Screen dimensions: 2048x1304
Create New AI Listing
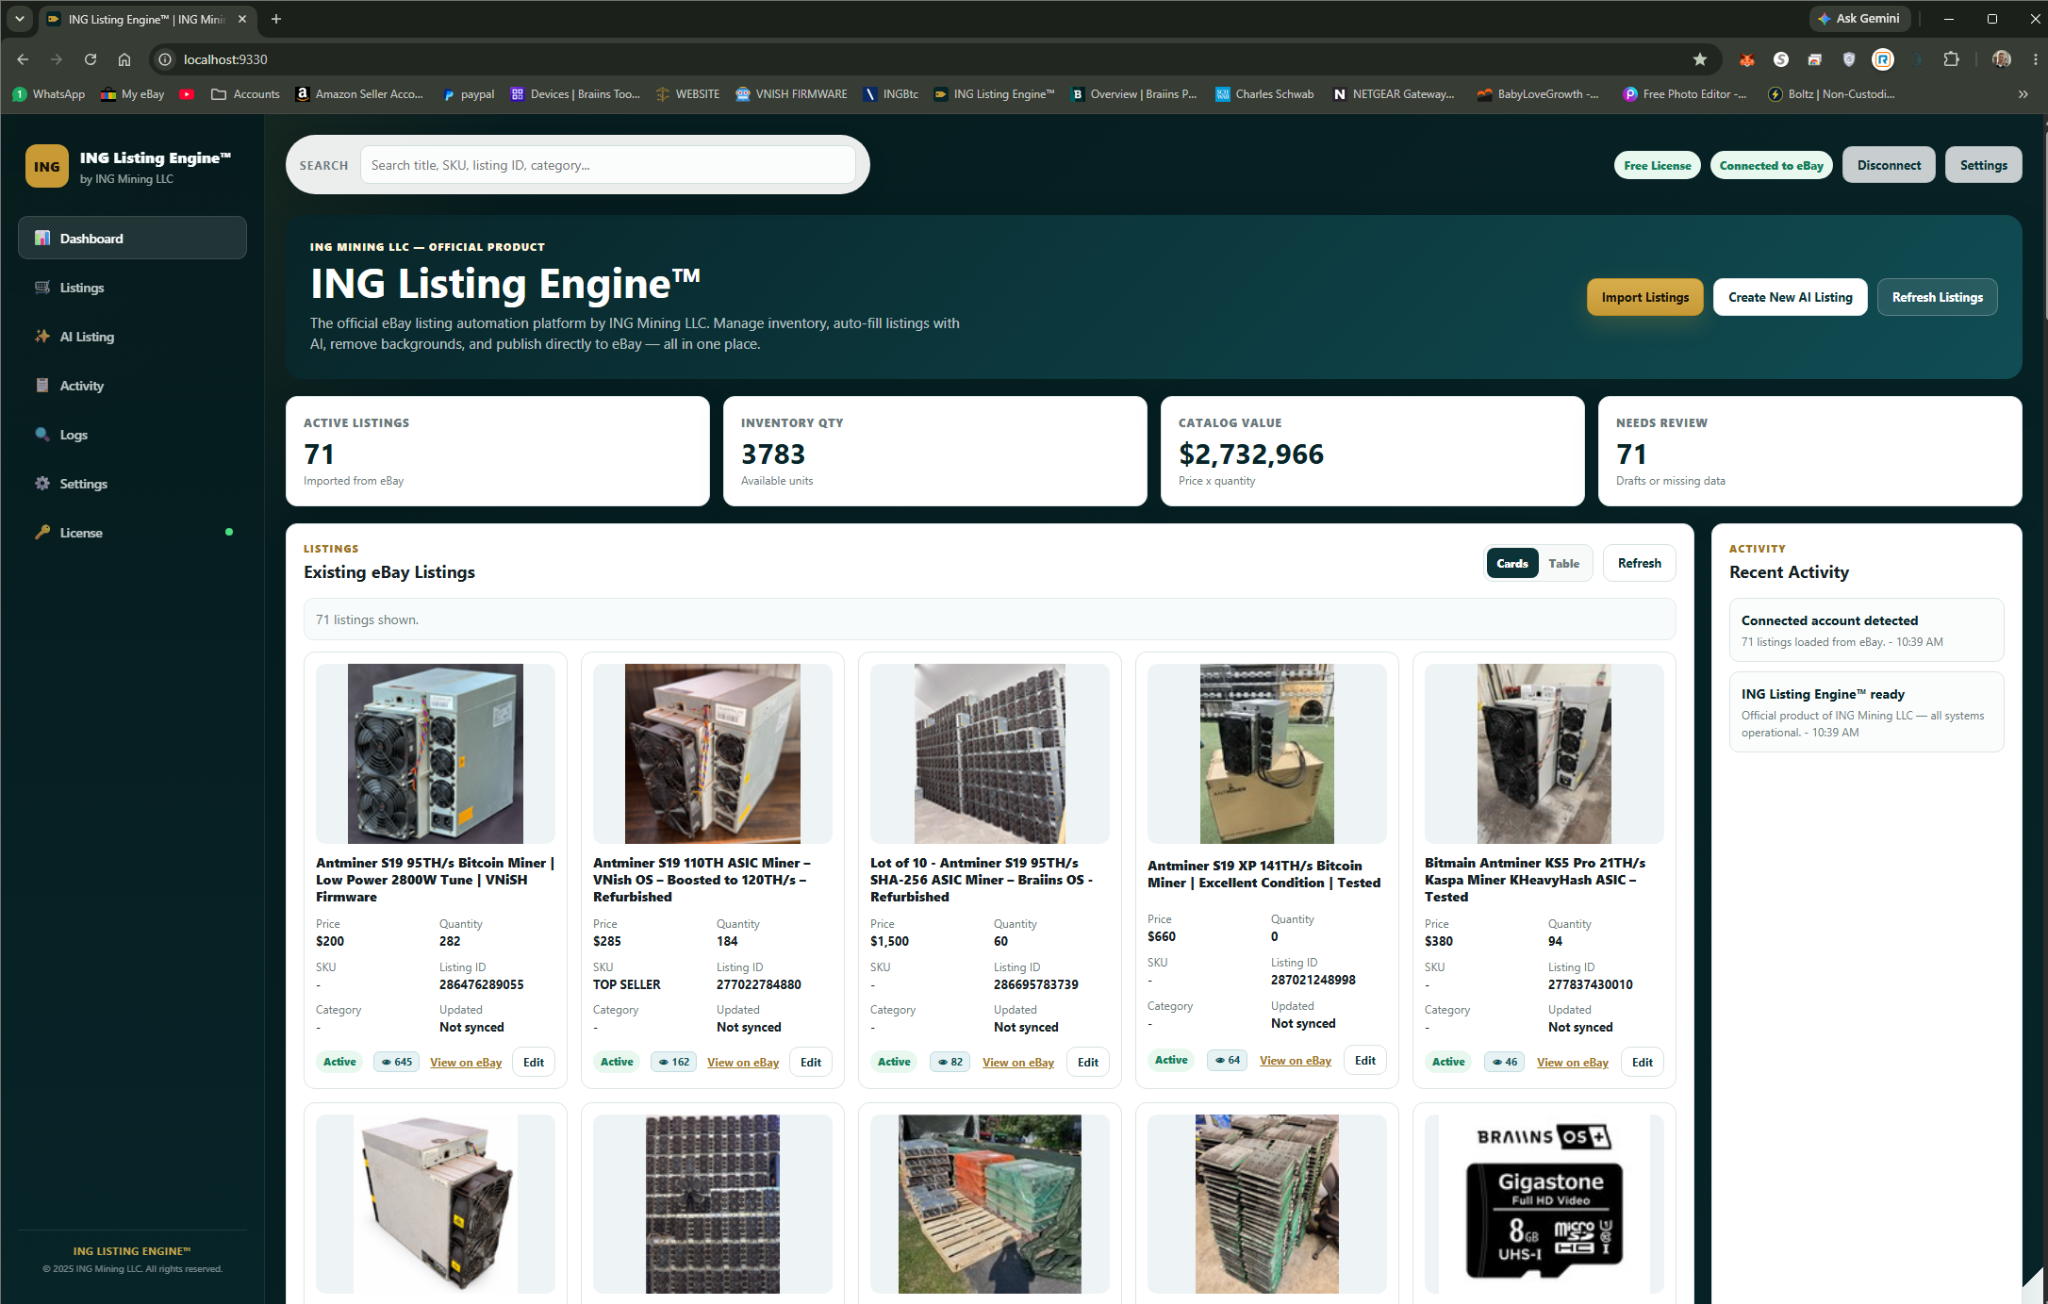click(x=1790, y=297)
